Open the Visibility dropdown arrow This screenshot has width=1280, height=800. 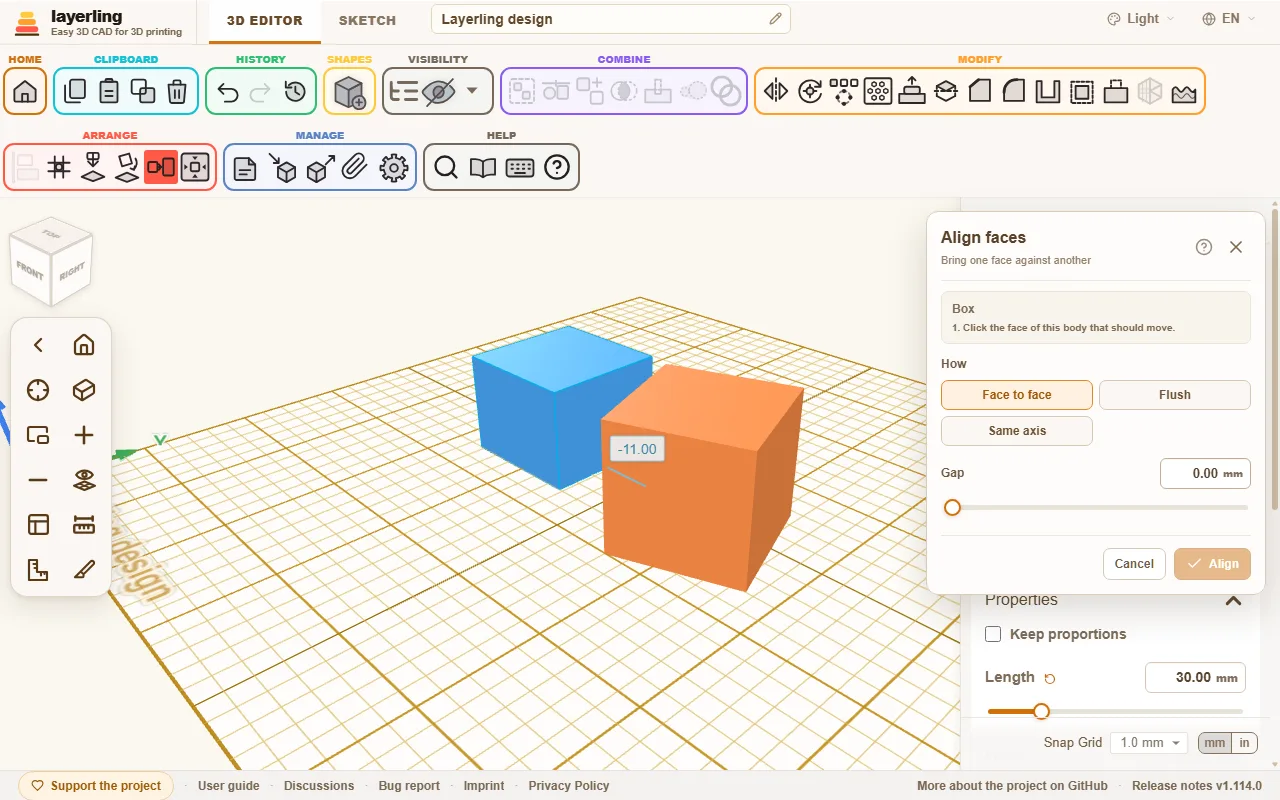(x=472, y=92)
